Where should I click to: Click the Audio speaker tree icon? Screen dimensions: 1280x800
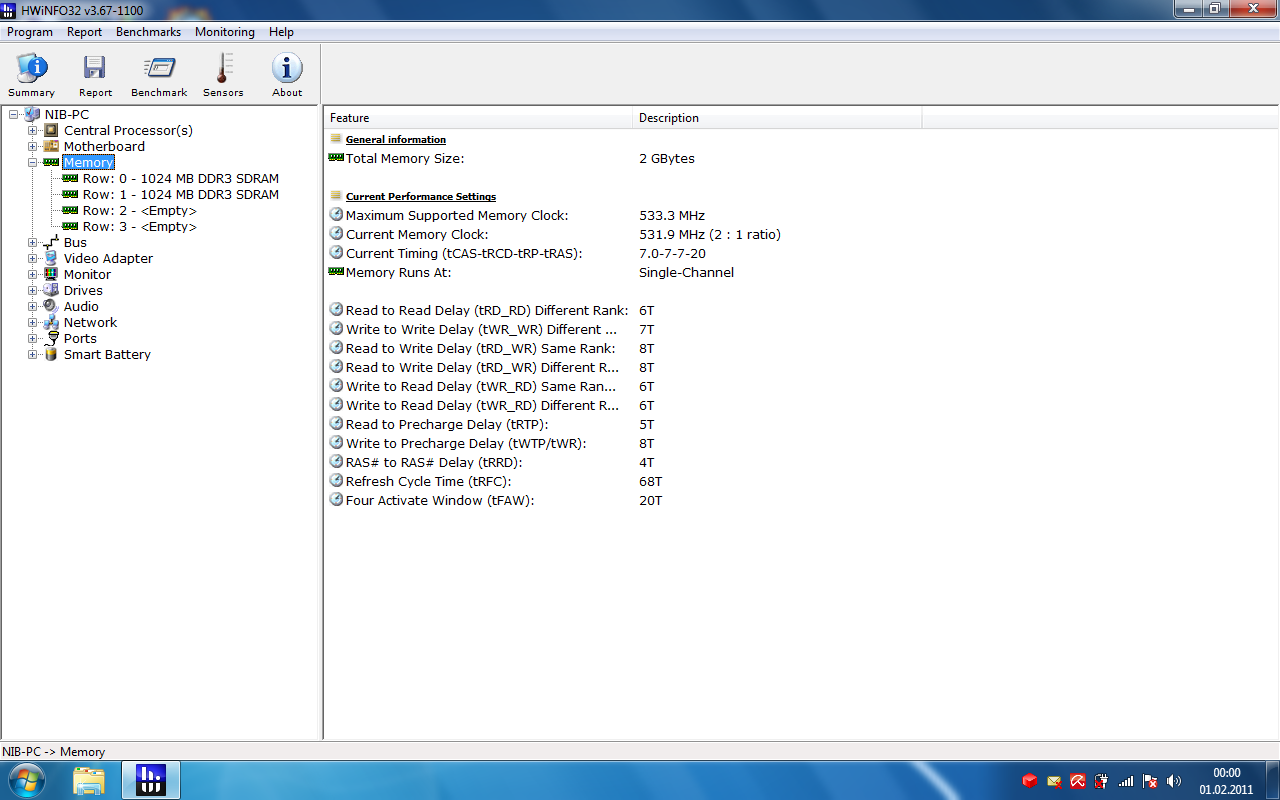[x=51, y=307]
